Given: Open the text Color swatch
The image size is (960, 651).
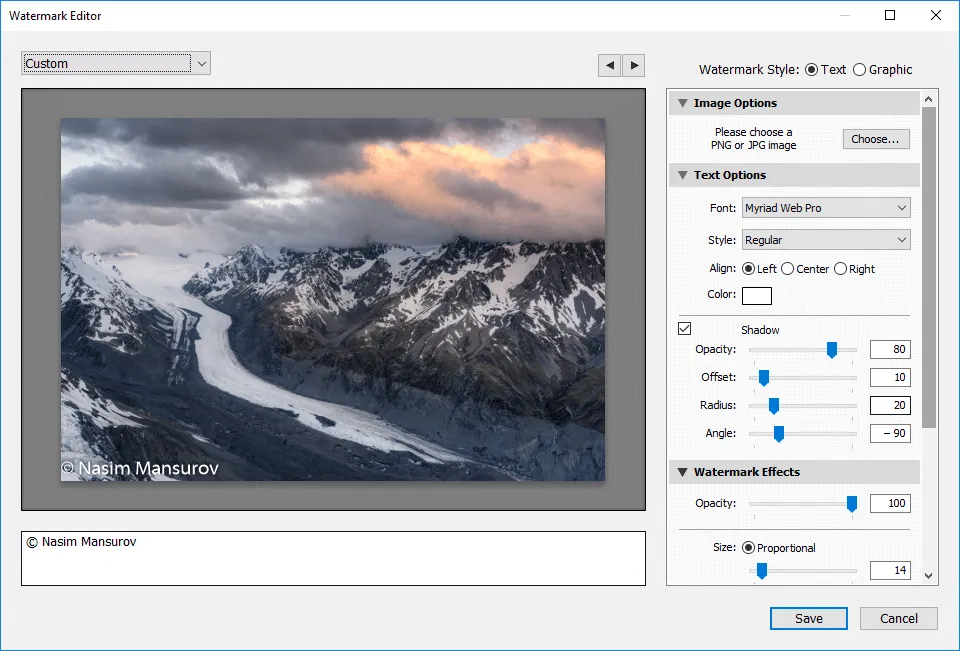Looking at the screenshot, I should coord(757,295).
